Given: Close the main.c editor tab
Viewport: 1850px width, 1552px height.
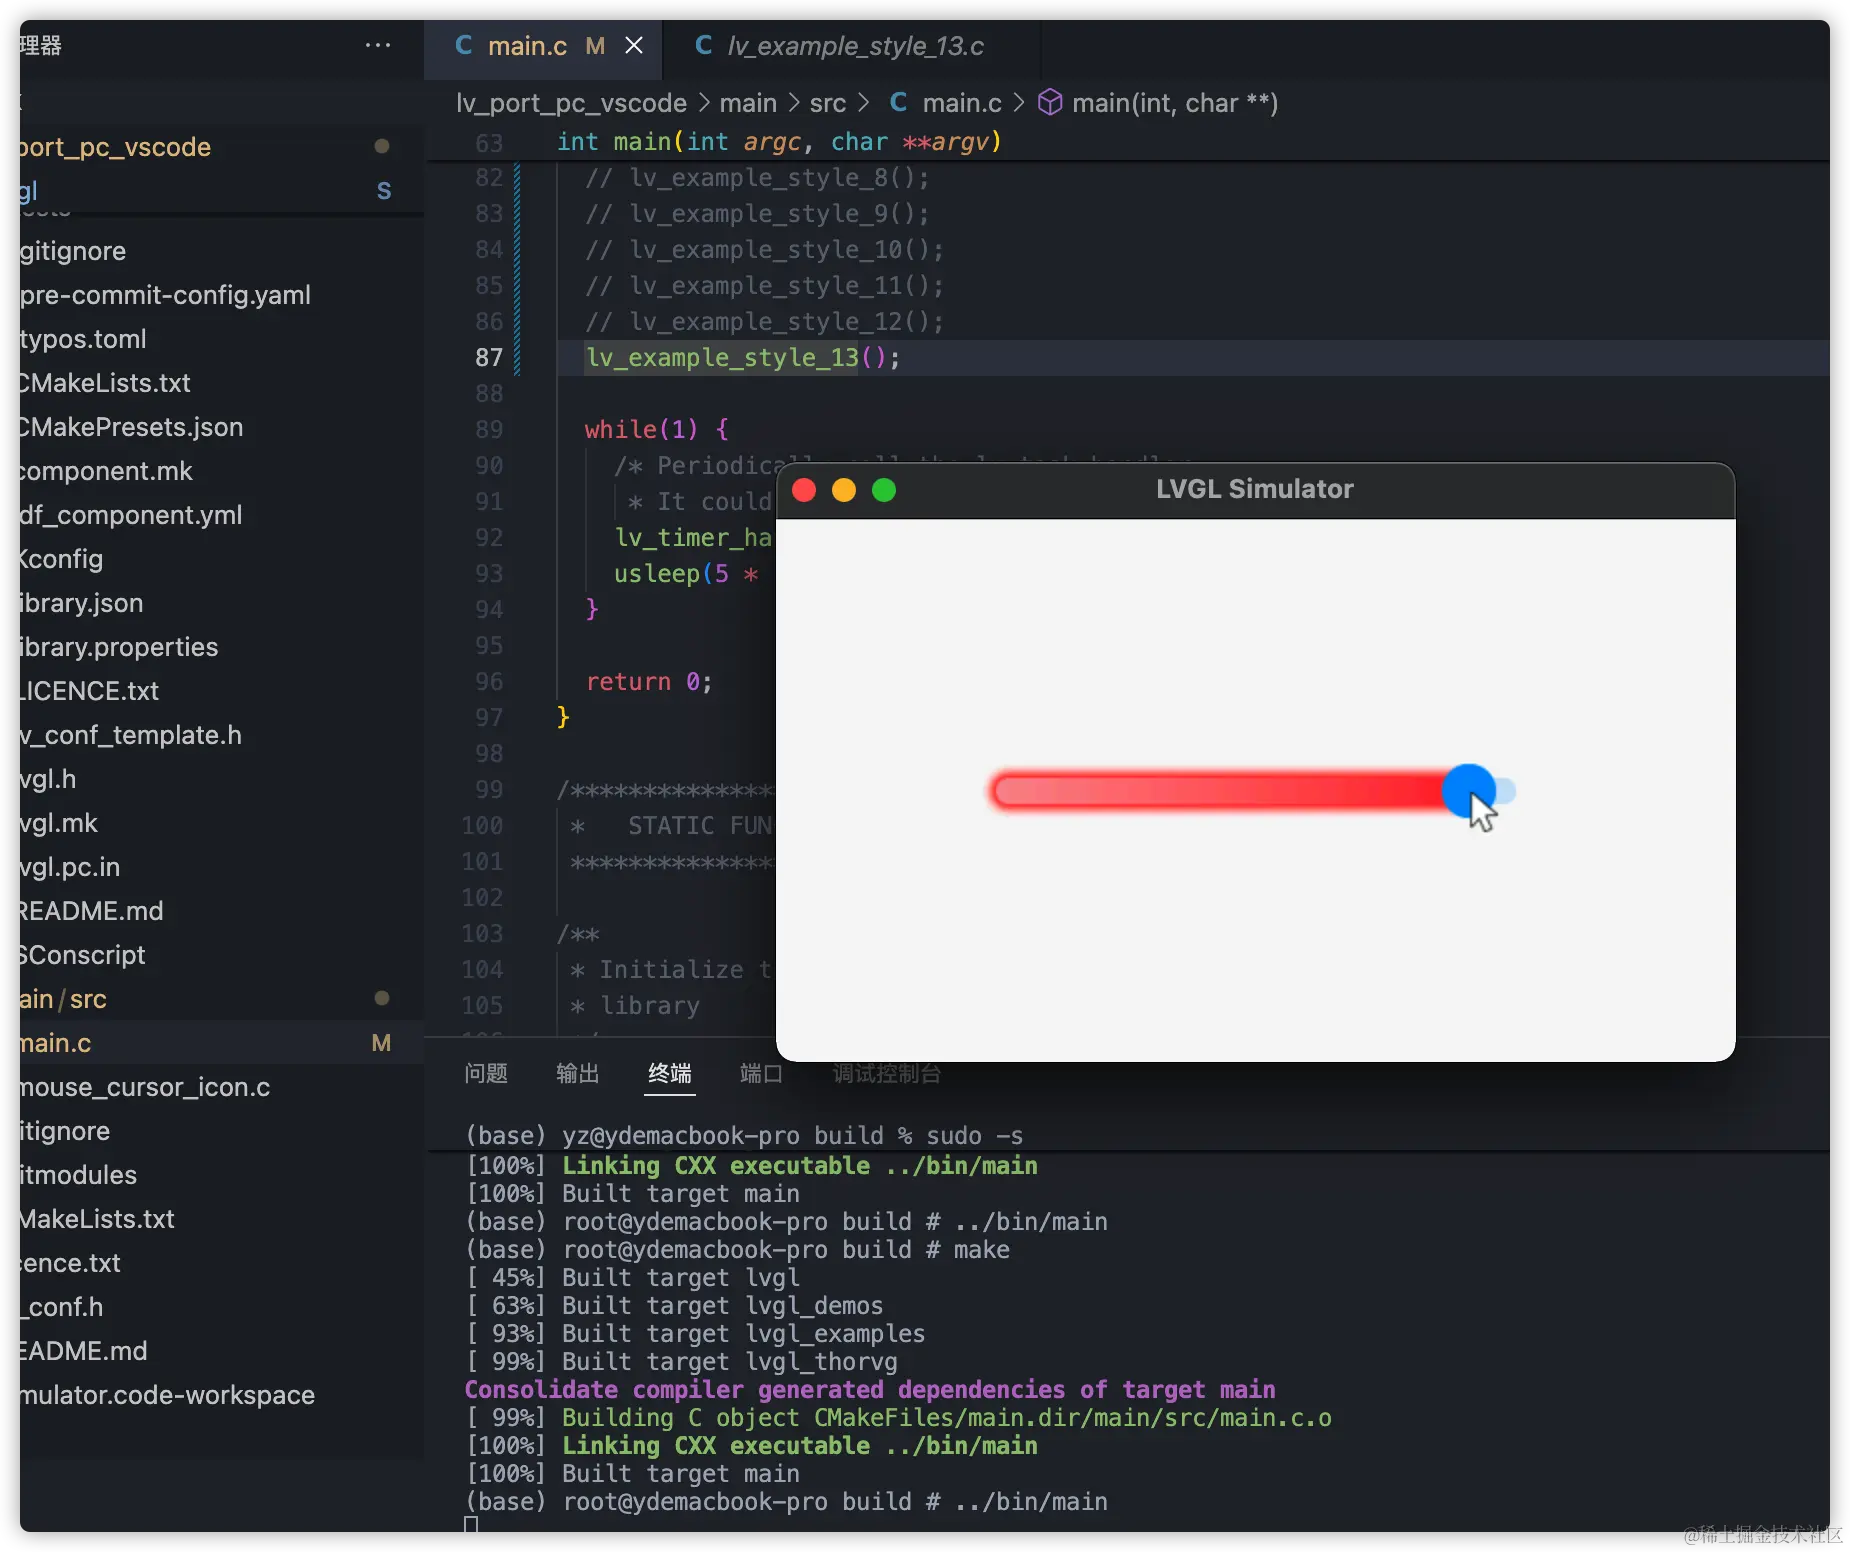Looking at the screenshot, I should pos(634,45).
